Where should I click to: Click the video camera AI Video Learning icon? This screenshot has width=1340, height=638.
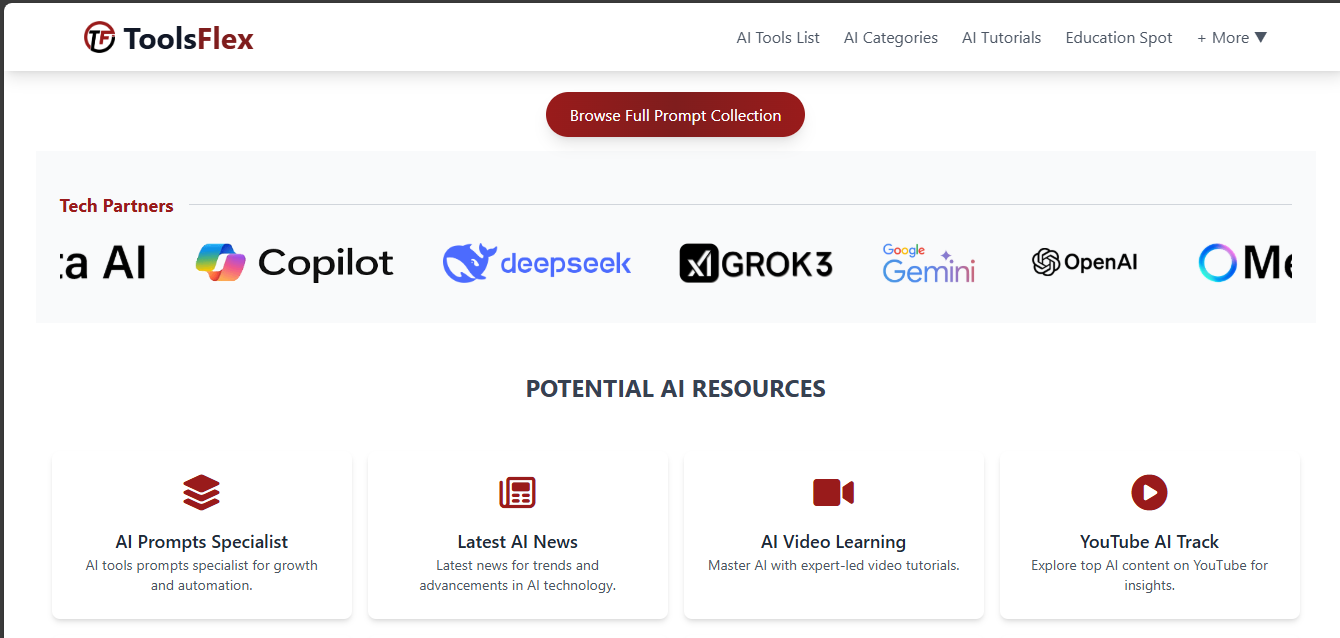tap(833, 492)
